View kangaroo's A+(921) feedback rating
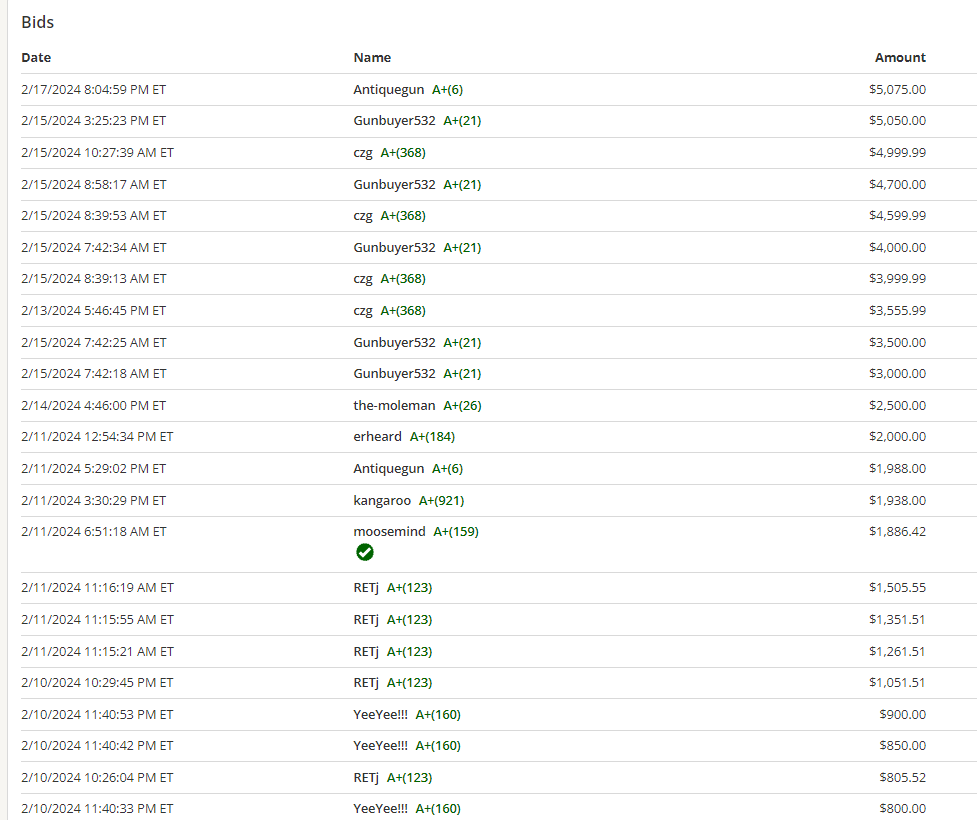The image size is (977, 820). coord(441,500)
